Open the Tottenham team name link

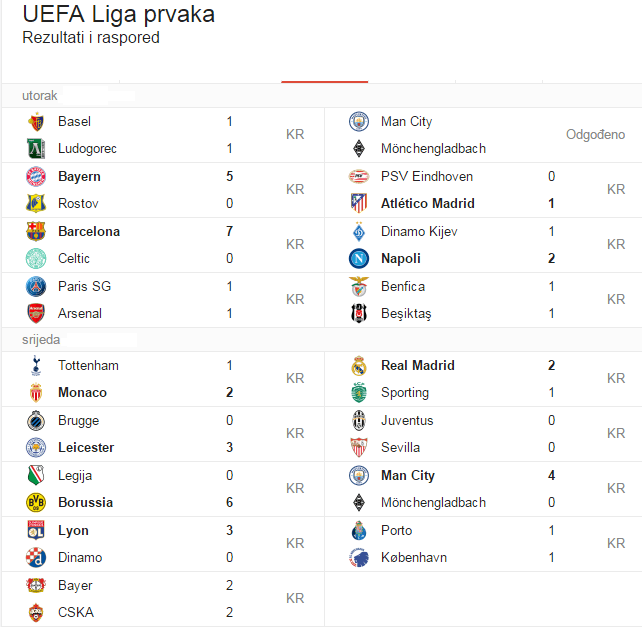pyautogui.click(x=88, y=365)
